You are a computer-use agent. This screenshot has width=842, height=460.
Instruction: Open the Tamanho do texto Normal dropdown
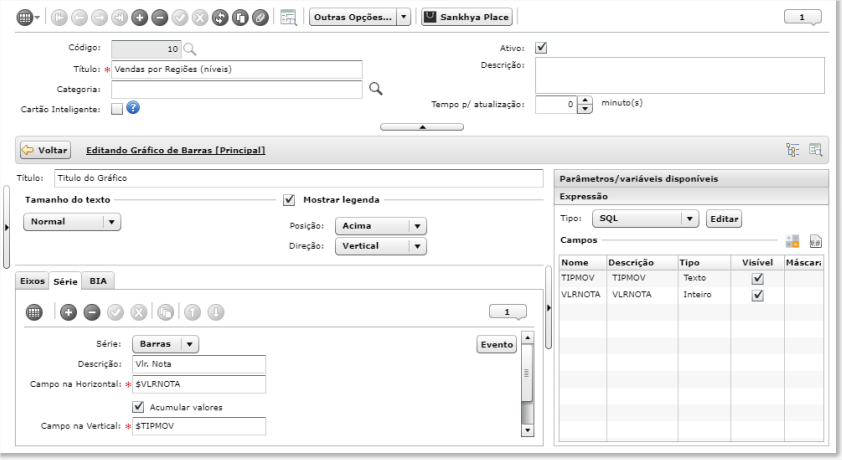pos(72,222)
